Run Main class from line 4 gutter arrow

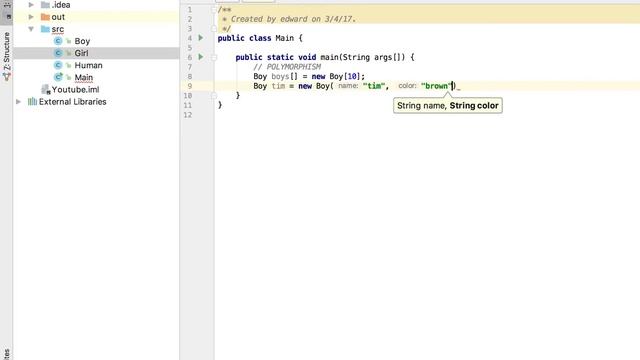click(200, 38)
